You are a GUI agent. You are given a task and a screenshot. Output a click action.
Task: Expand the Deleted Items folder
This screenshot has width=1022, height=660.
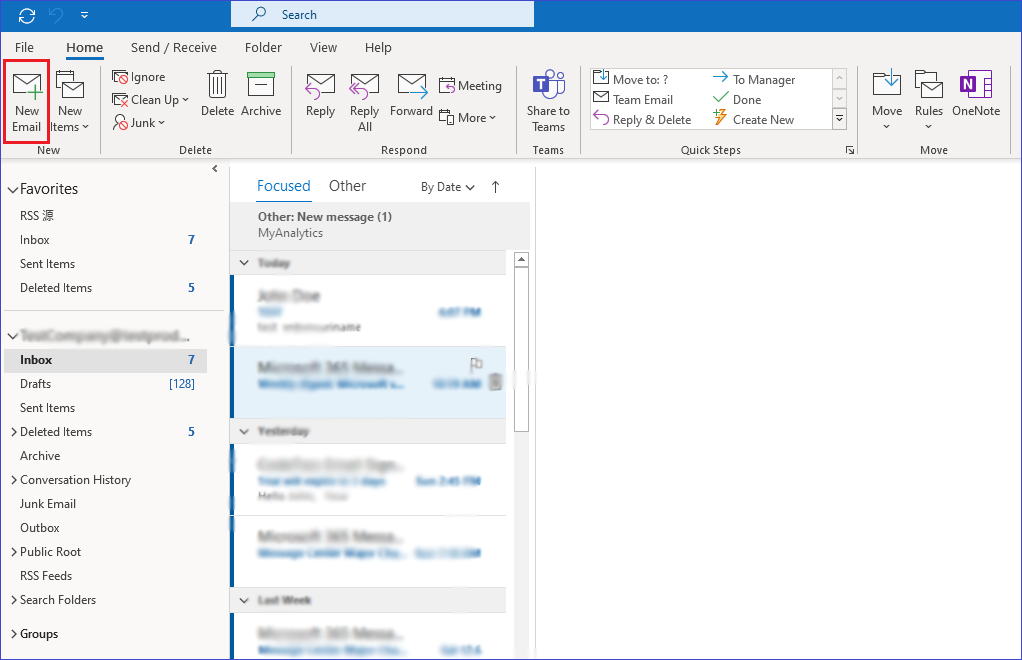[x=13, y=432]
